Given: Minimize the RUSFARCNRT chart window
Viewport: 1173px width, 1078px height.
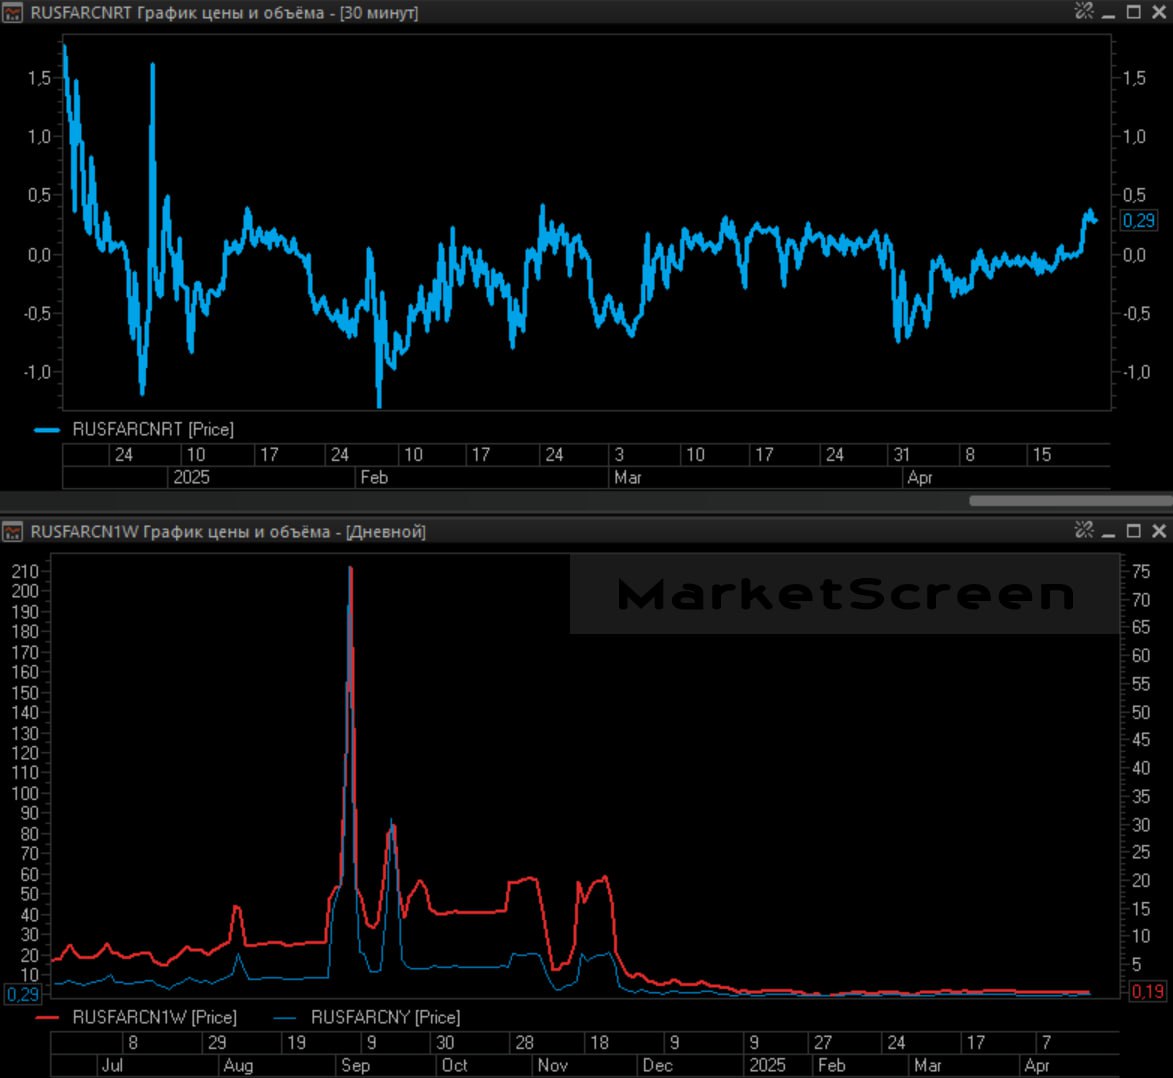Looking at the screenshot, I should click(x=1109, y=13).
